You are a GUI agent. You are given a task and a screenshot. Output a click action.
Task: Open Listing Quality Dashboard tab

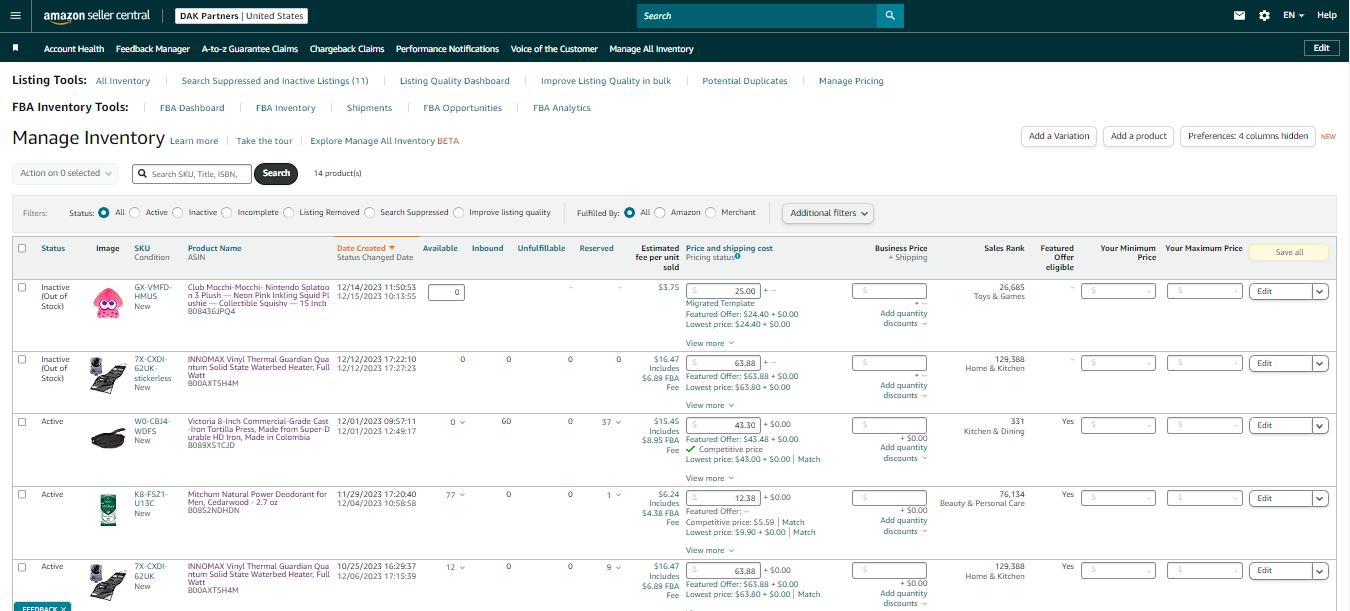coord(455,81)
